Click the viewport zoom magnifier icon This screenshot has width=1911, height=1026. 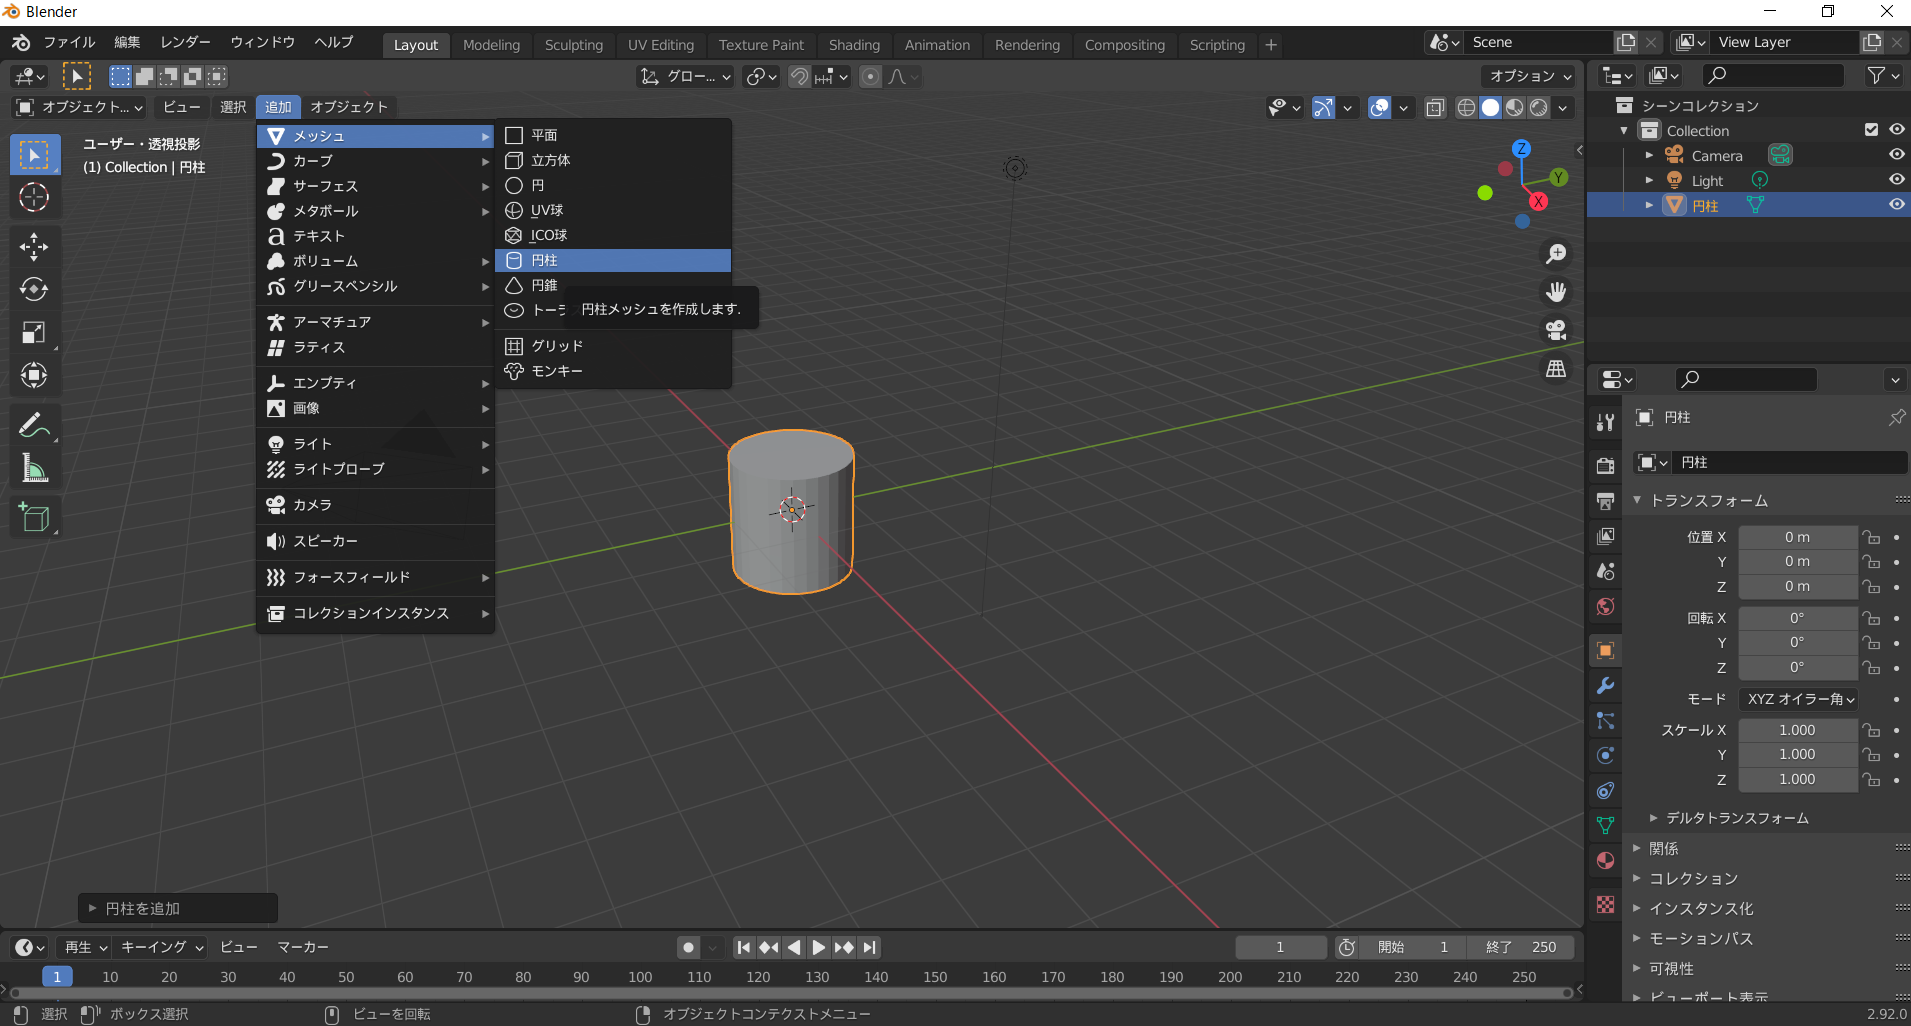click(1556, 254)
